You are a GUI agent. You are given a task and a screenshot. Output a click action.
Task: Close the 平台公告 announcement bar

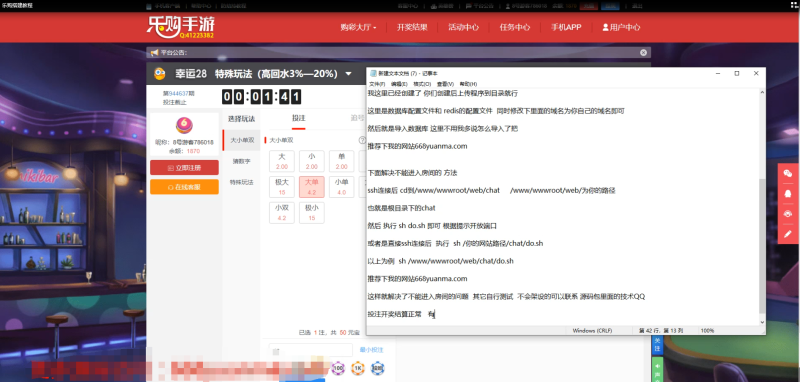643,52
